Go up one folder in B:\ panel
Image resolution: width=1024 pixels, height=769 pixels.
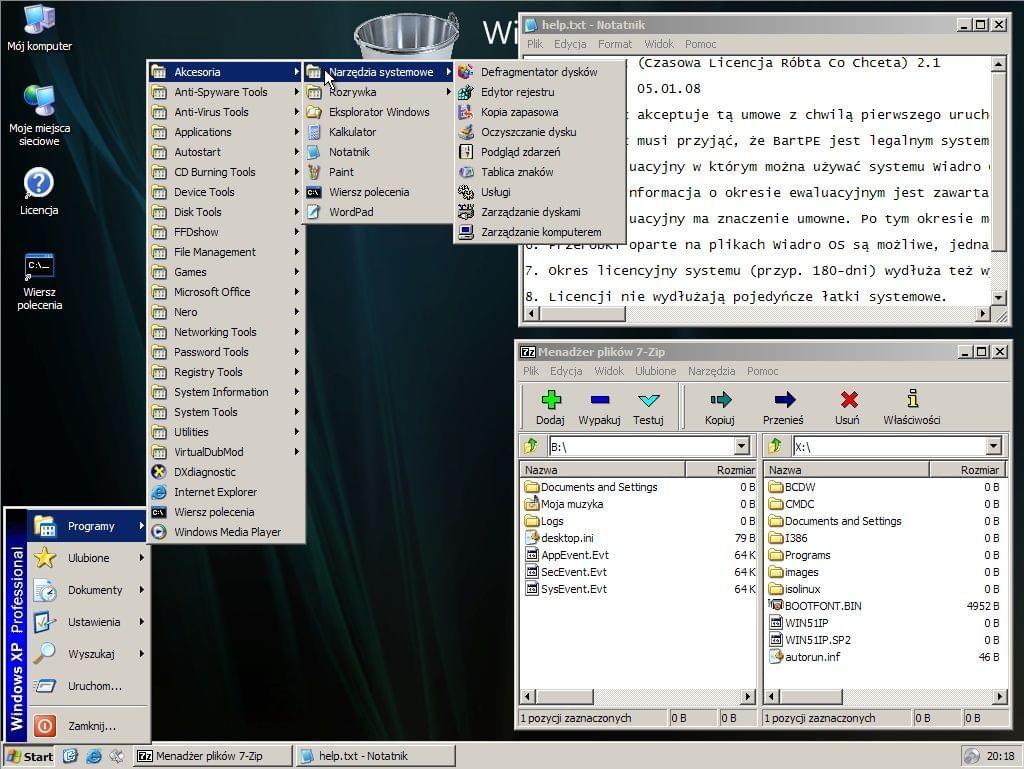(531, 446)
